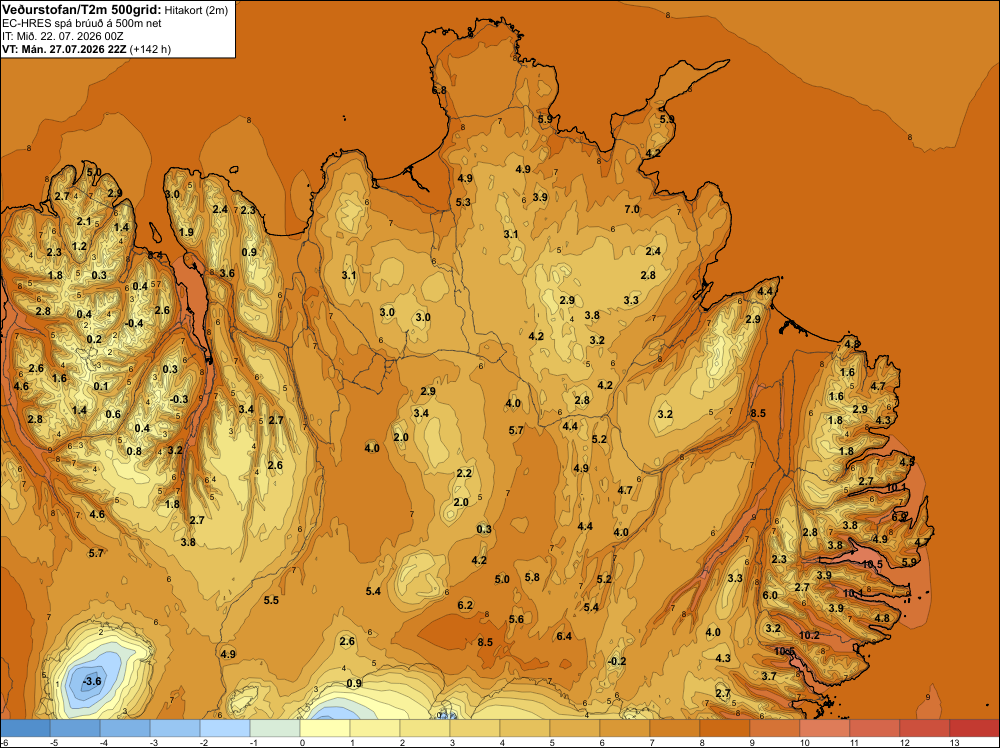
Task: Click the '5.6' temperature value
Action: click(x=516, y=619)
